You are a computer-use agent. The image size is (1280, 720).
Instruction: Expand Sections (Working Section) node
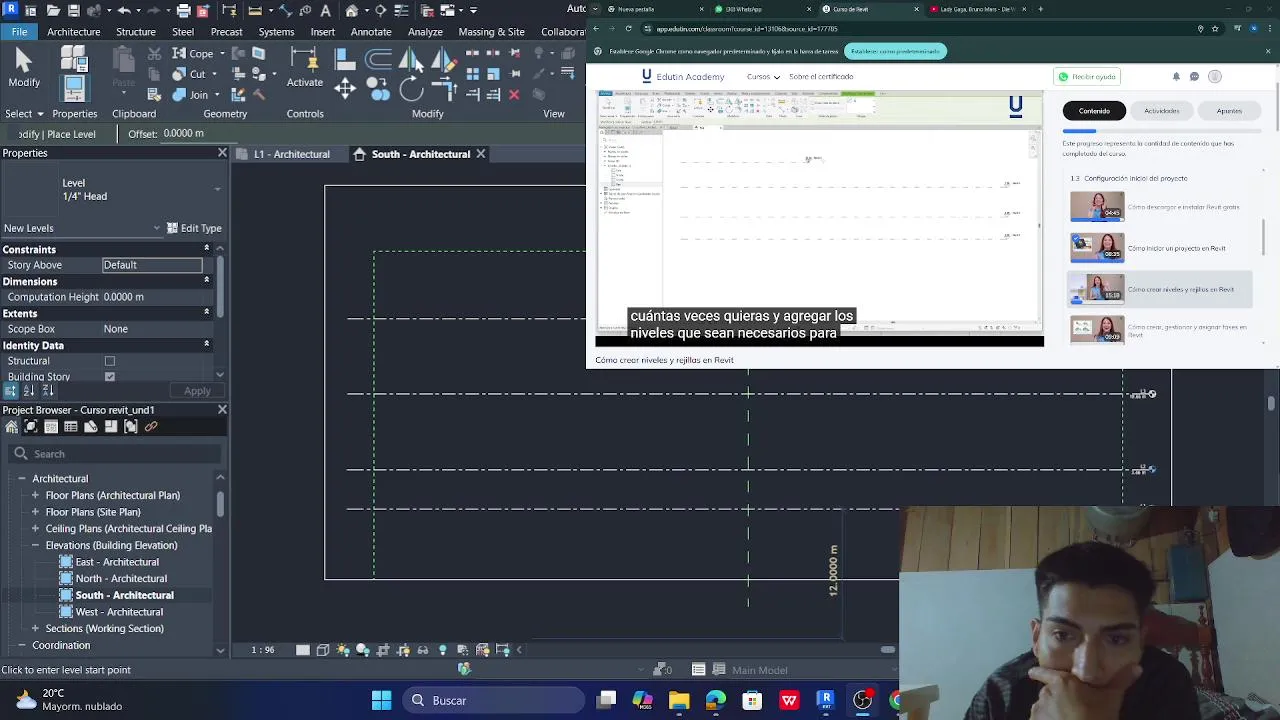[35, 628]
